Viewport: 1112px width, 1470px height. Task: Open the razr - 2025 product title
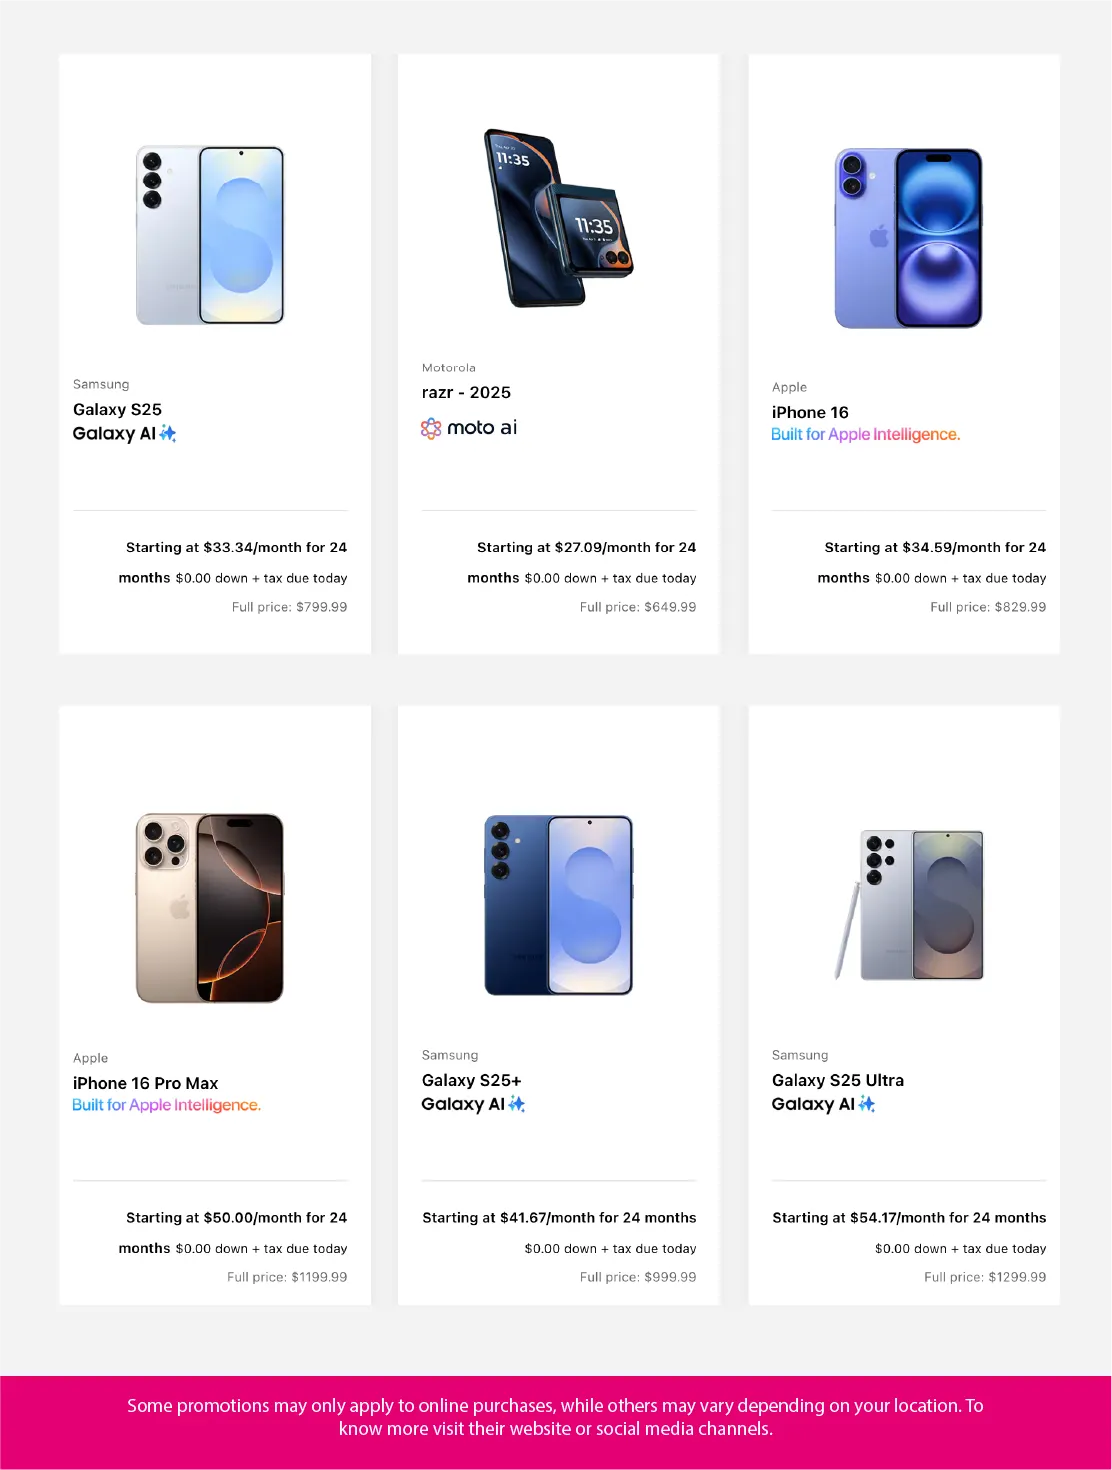point(466,392)
